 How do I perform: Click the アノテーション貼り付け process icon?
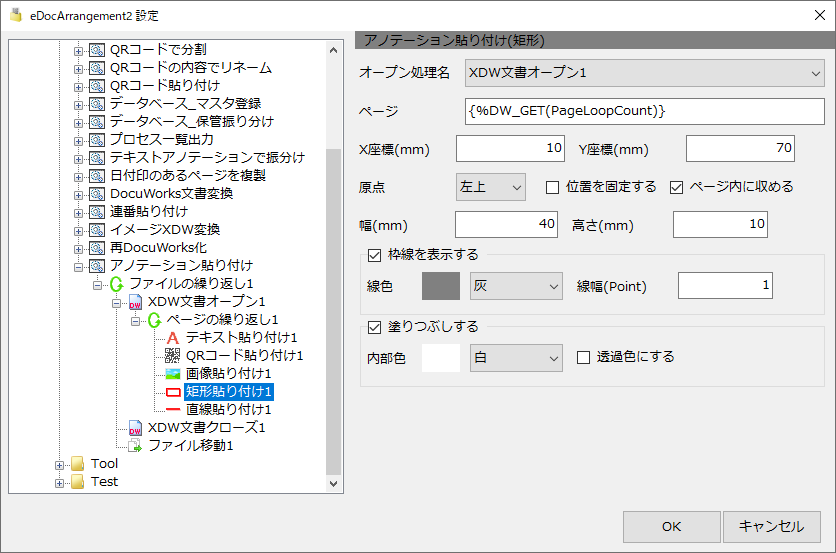(x=97, y=266)
